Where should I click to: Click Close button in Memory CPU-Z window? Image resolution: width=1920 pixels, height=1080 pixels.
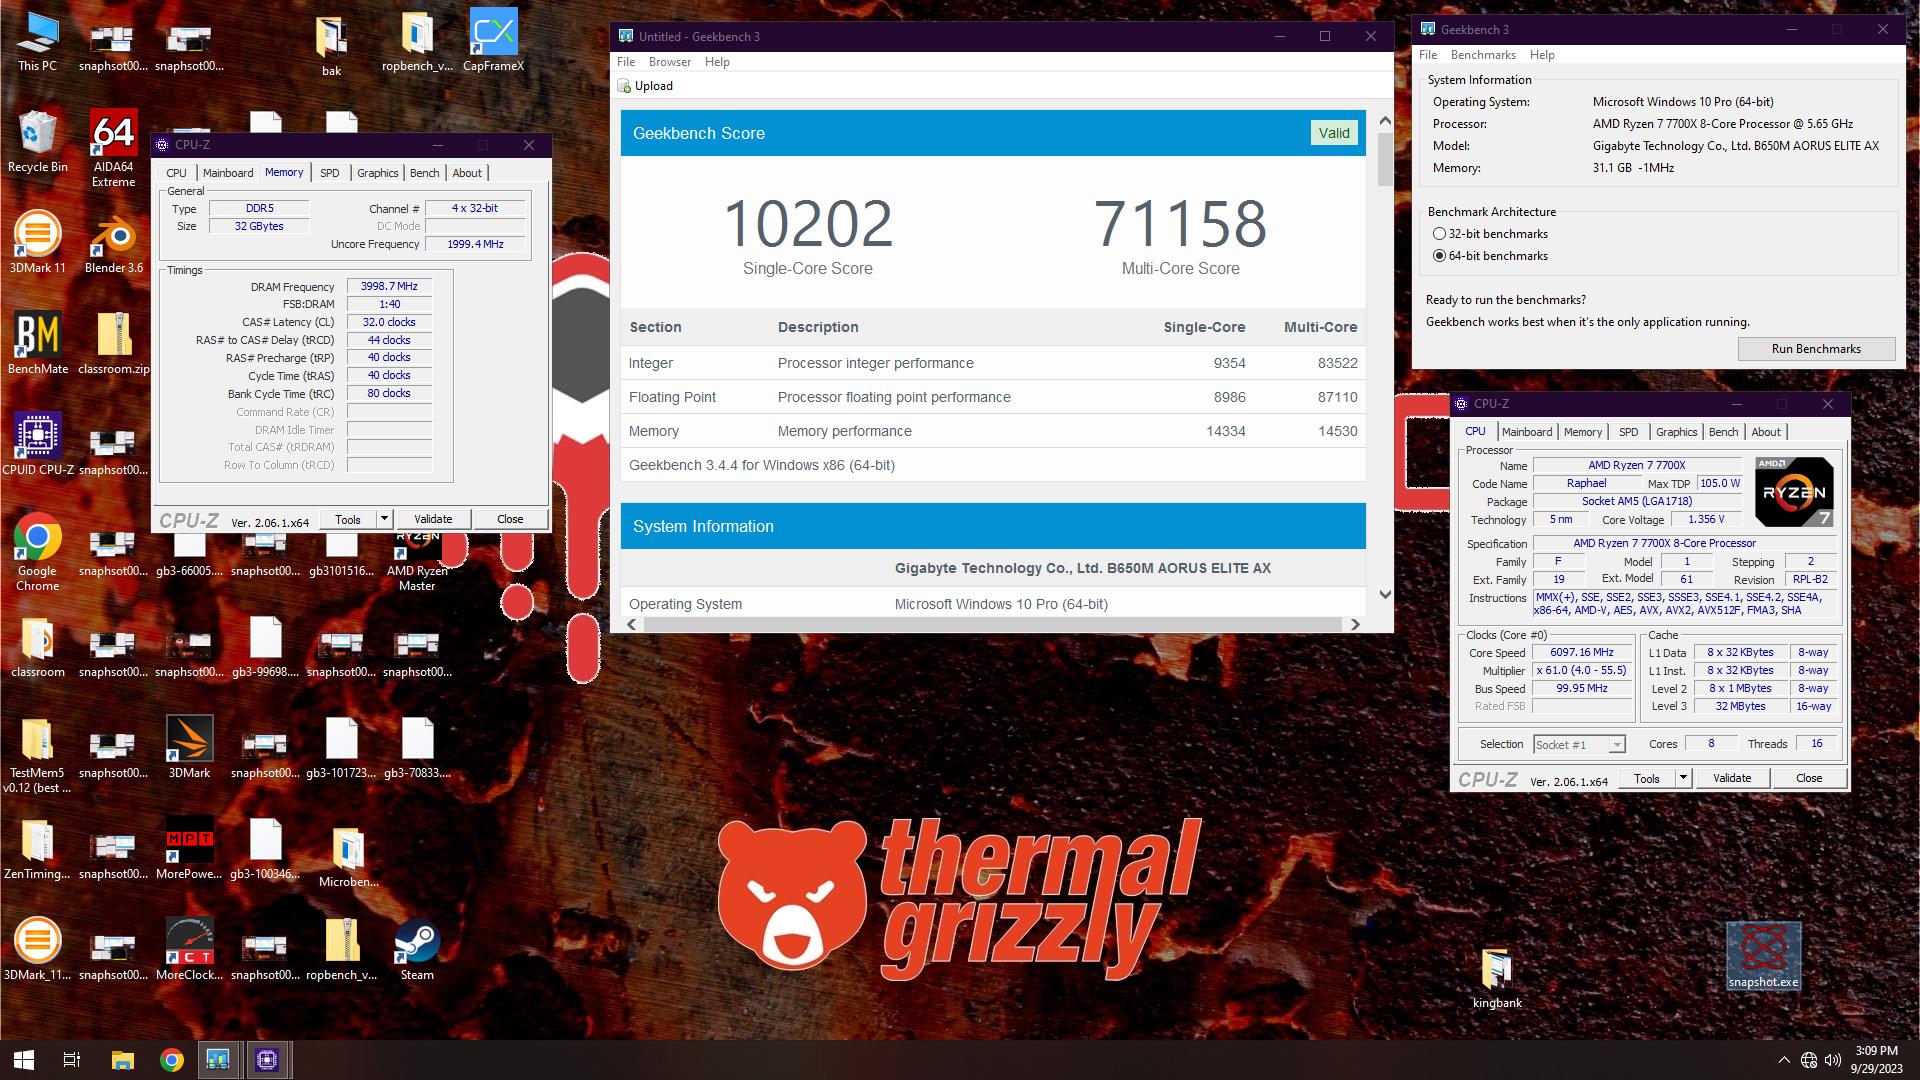[510, 519]
